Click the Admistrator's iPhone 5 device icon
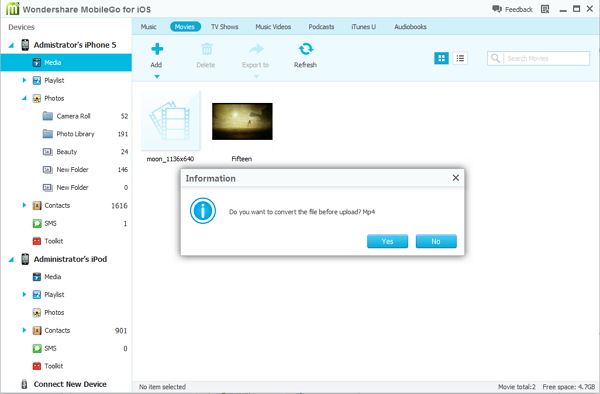 tap(25, 45)
